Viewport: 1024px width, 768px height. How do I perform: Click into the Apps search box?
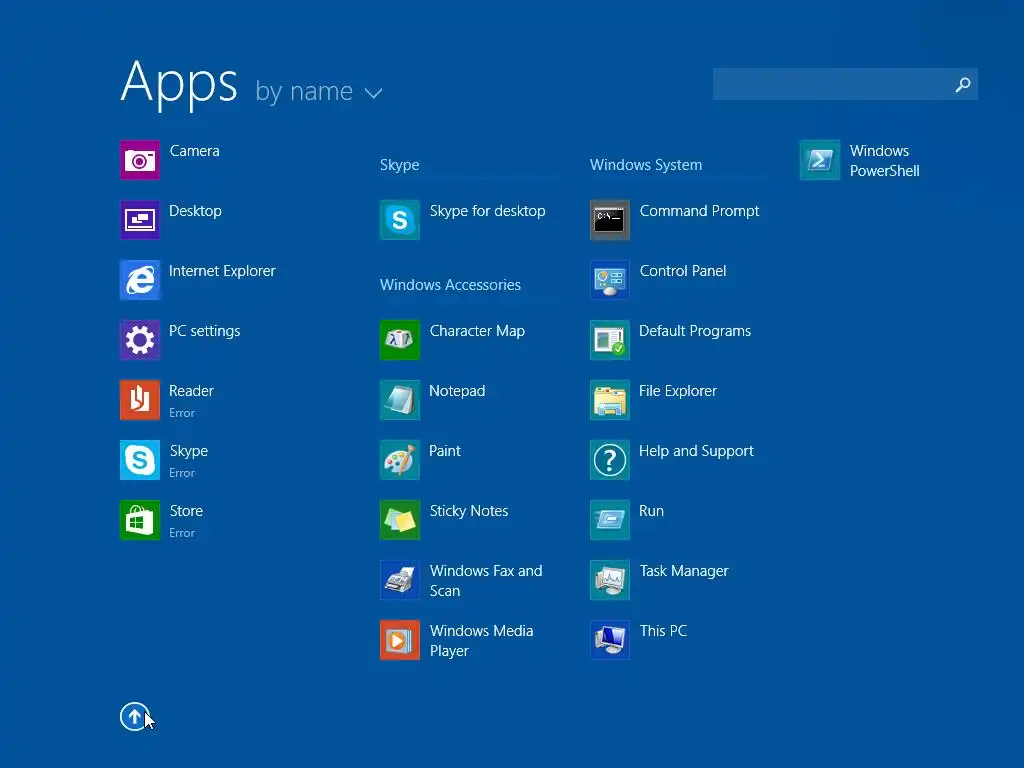845,84
